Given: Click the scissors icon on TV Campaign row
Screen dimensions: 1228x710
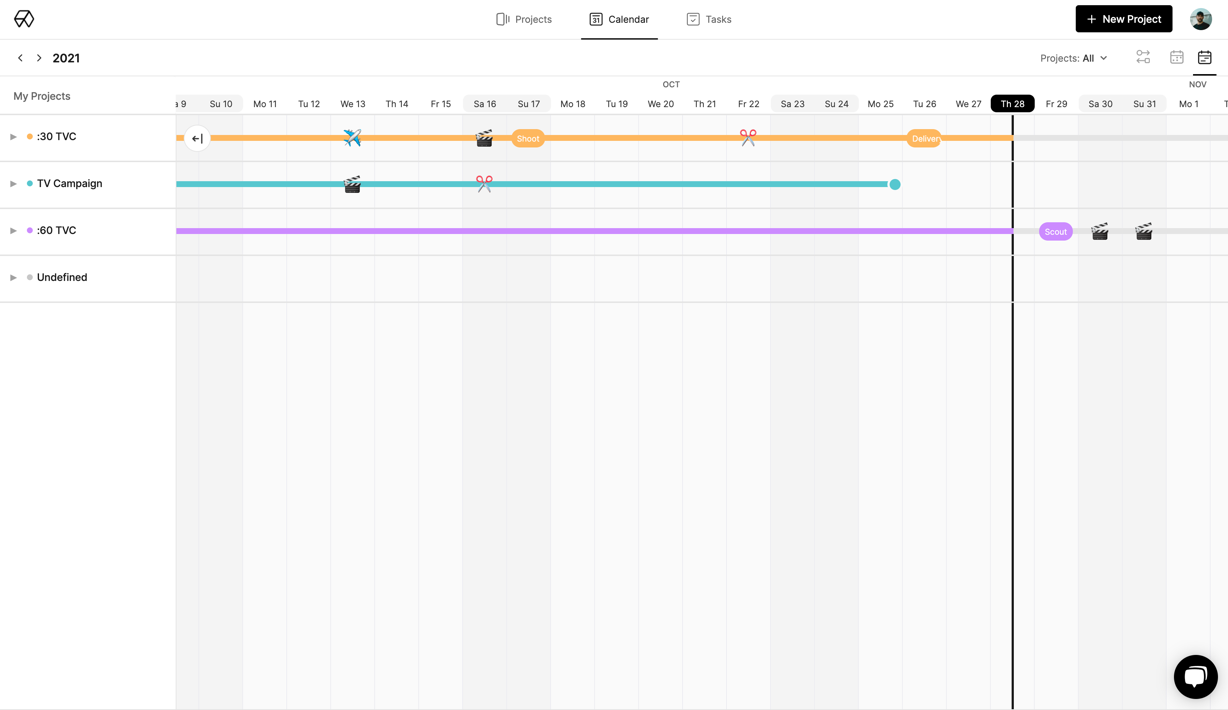Looking at the screenshot, I should point(484,184).
